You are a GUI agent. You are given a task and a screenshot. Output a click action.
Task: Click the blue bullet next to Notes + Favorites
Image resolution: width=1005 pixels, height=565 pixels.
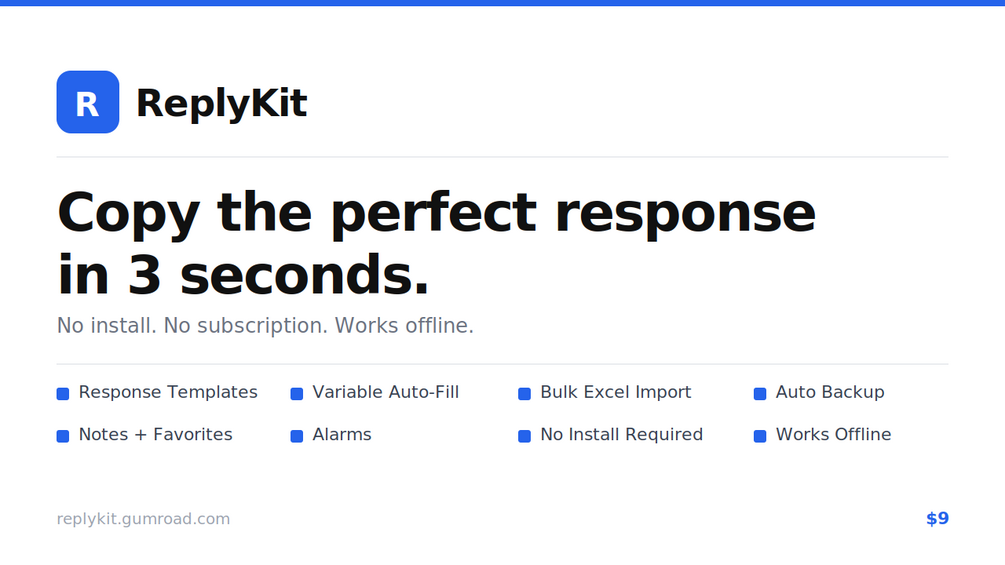(63, 436)
